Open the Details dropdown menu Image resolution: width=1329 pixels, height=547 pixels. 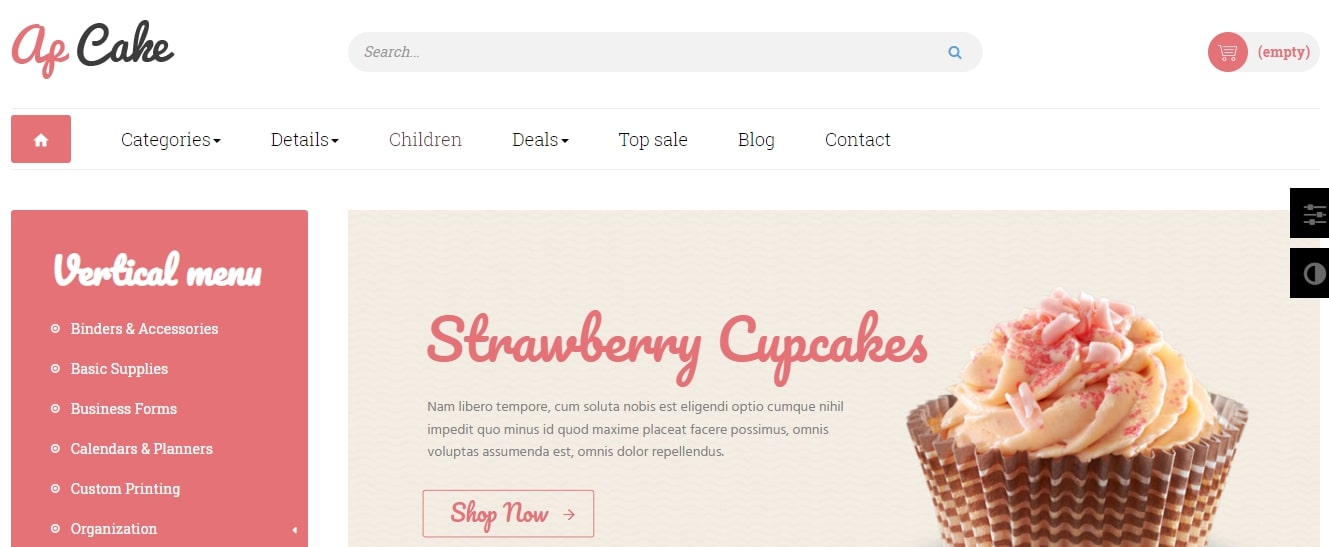(x=305, y=140)
